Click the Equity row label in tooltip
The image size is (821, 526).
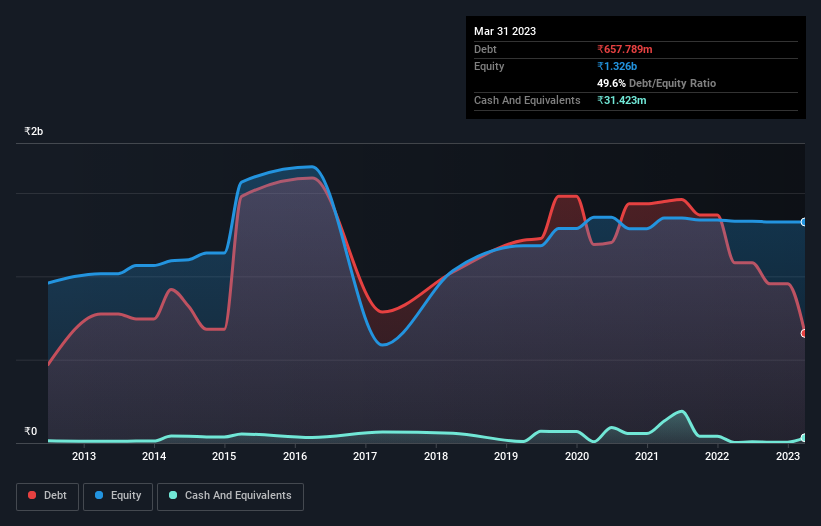(489, 66)
